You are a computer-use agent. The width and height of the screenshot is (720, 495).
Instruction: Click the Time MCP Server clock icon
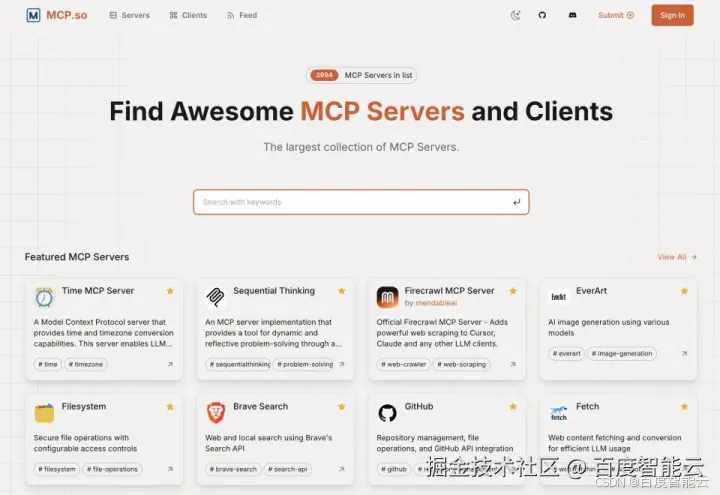[44, 297]
